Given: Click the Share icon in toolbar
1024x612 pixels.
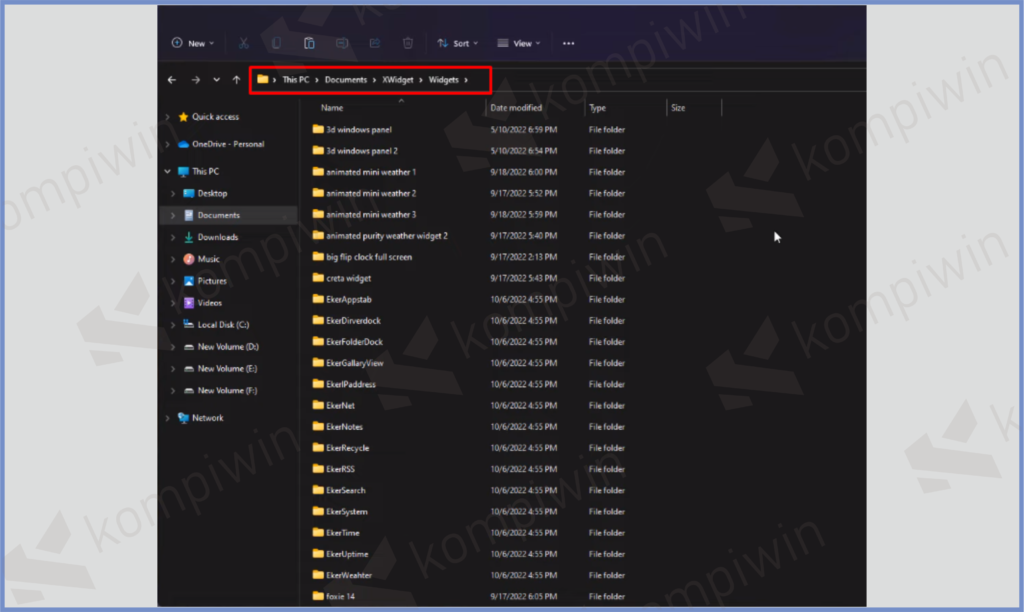Looking at the screenshot, I should point(375,43).
